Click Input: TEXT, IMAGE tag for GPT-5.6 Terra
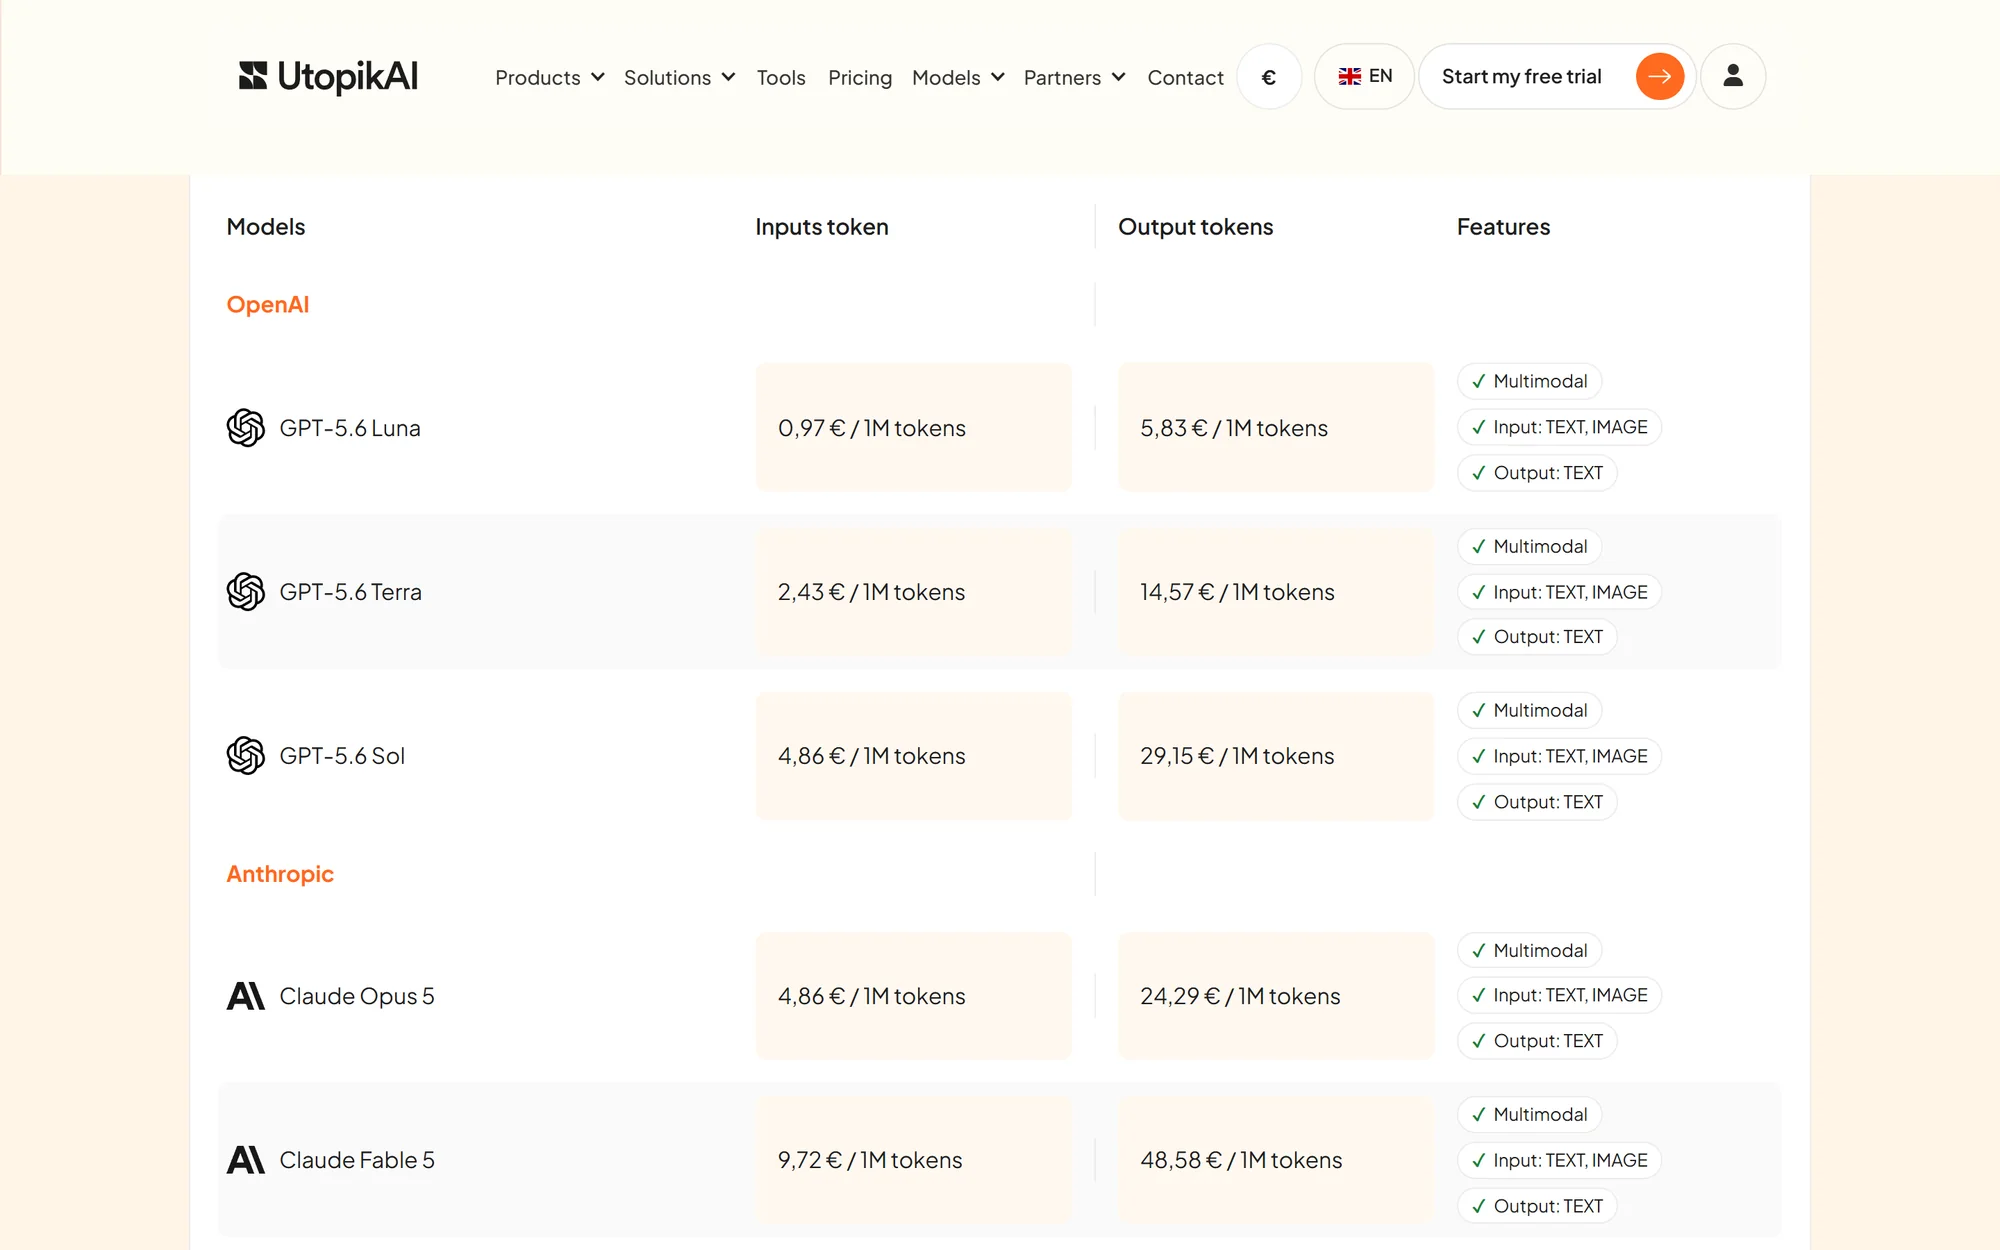Screen dimensions: 2000x1250 click(x=1560, y=592)
